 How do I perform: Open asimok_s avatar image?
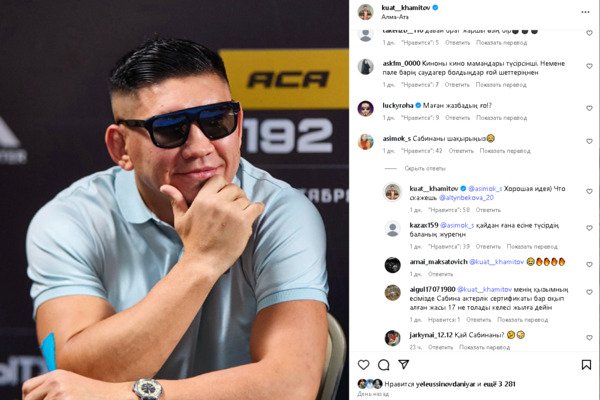365,142
